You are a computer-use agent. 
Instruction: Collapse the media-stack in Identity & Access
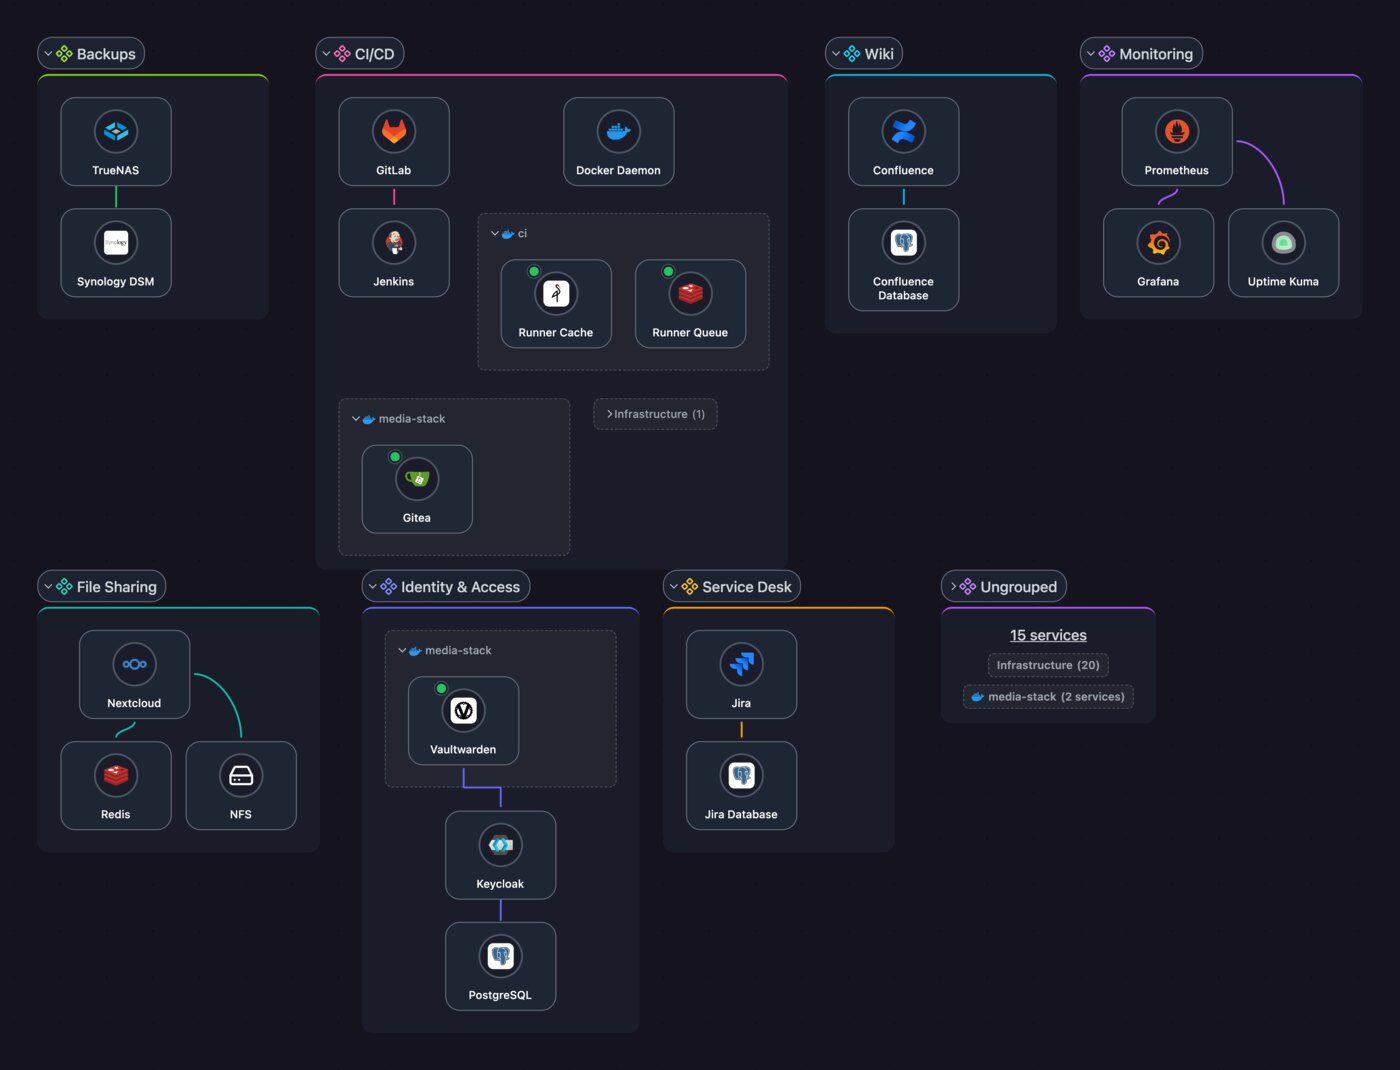402,651
